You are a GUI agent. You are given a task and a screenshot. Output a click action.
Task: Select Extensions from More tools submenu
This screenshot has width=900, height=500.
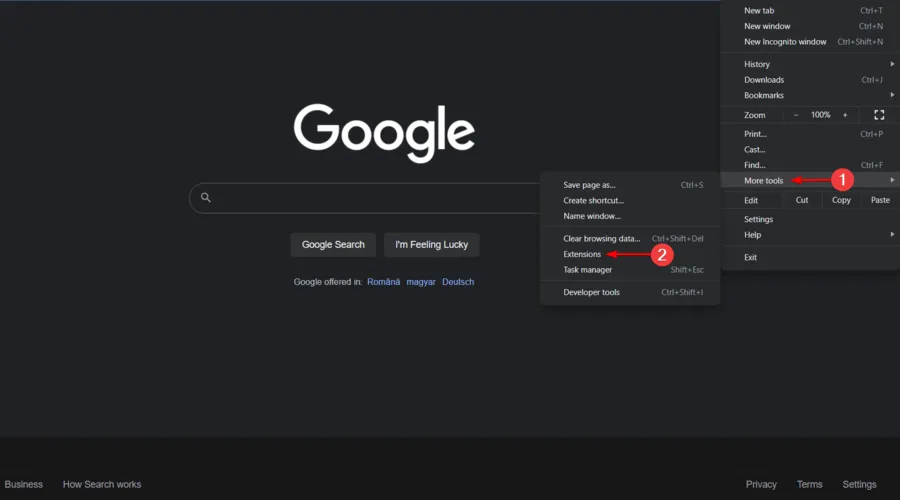point(582,254)
